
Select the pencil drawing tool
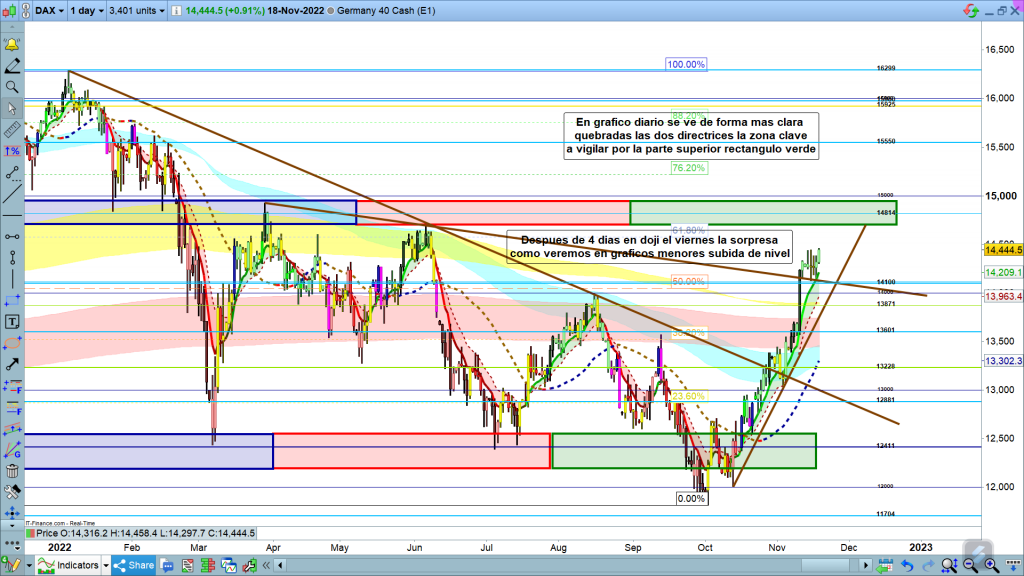point(12,66)
